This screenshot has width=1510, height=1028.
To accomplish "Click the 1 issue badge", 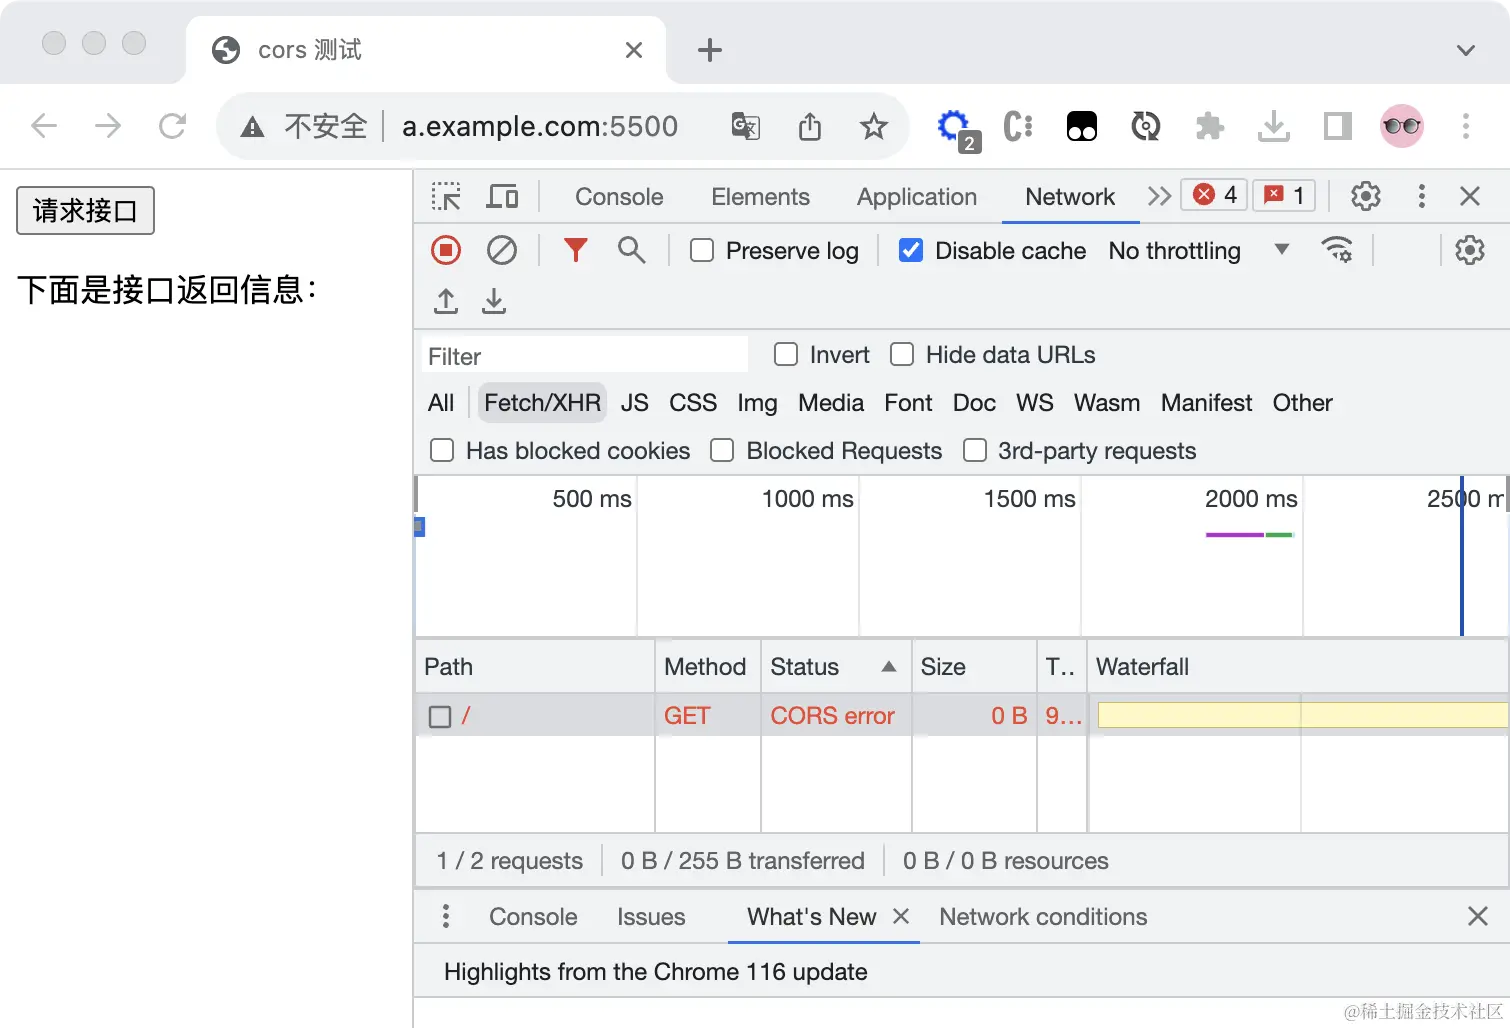I will (x=1284, y=195).
